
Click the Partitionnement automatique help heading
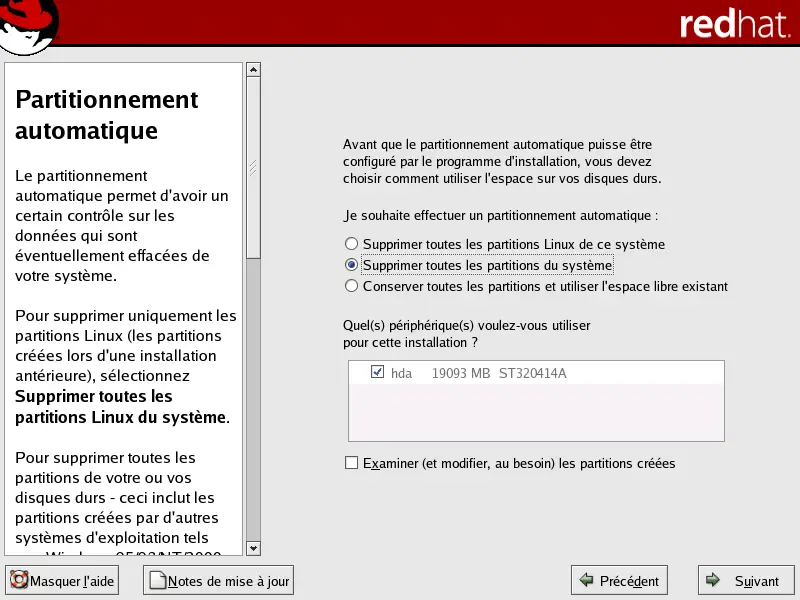tap(107, 115)
